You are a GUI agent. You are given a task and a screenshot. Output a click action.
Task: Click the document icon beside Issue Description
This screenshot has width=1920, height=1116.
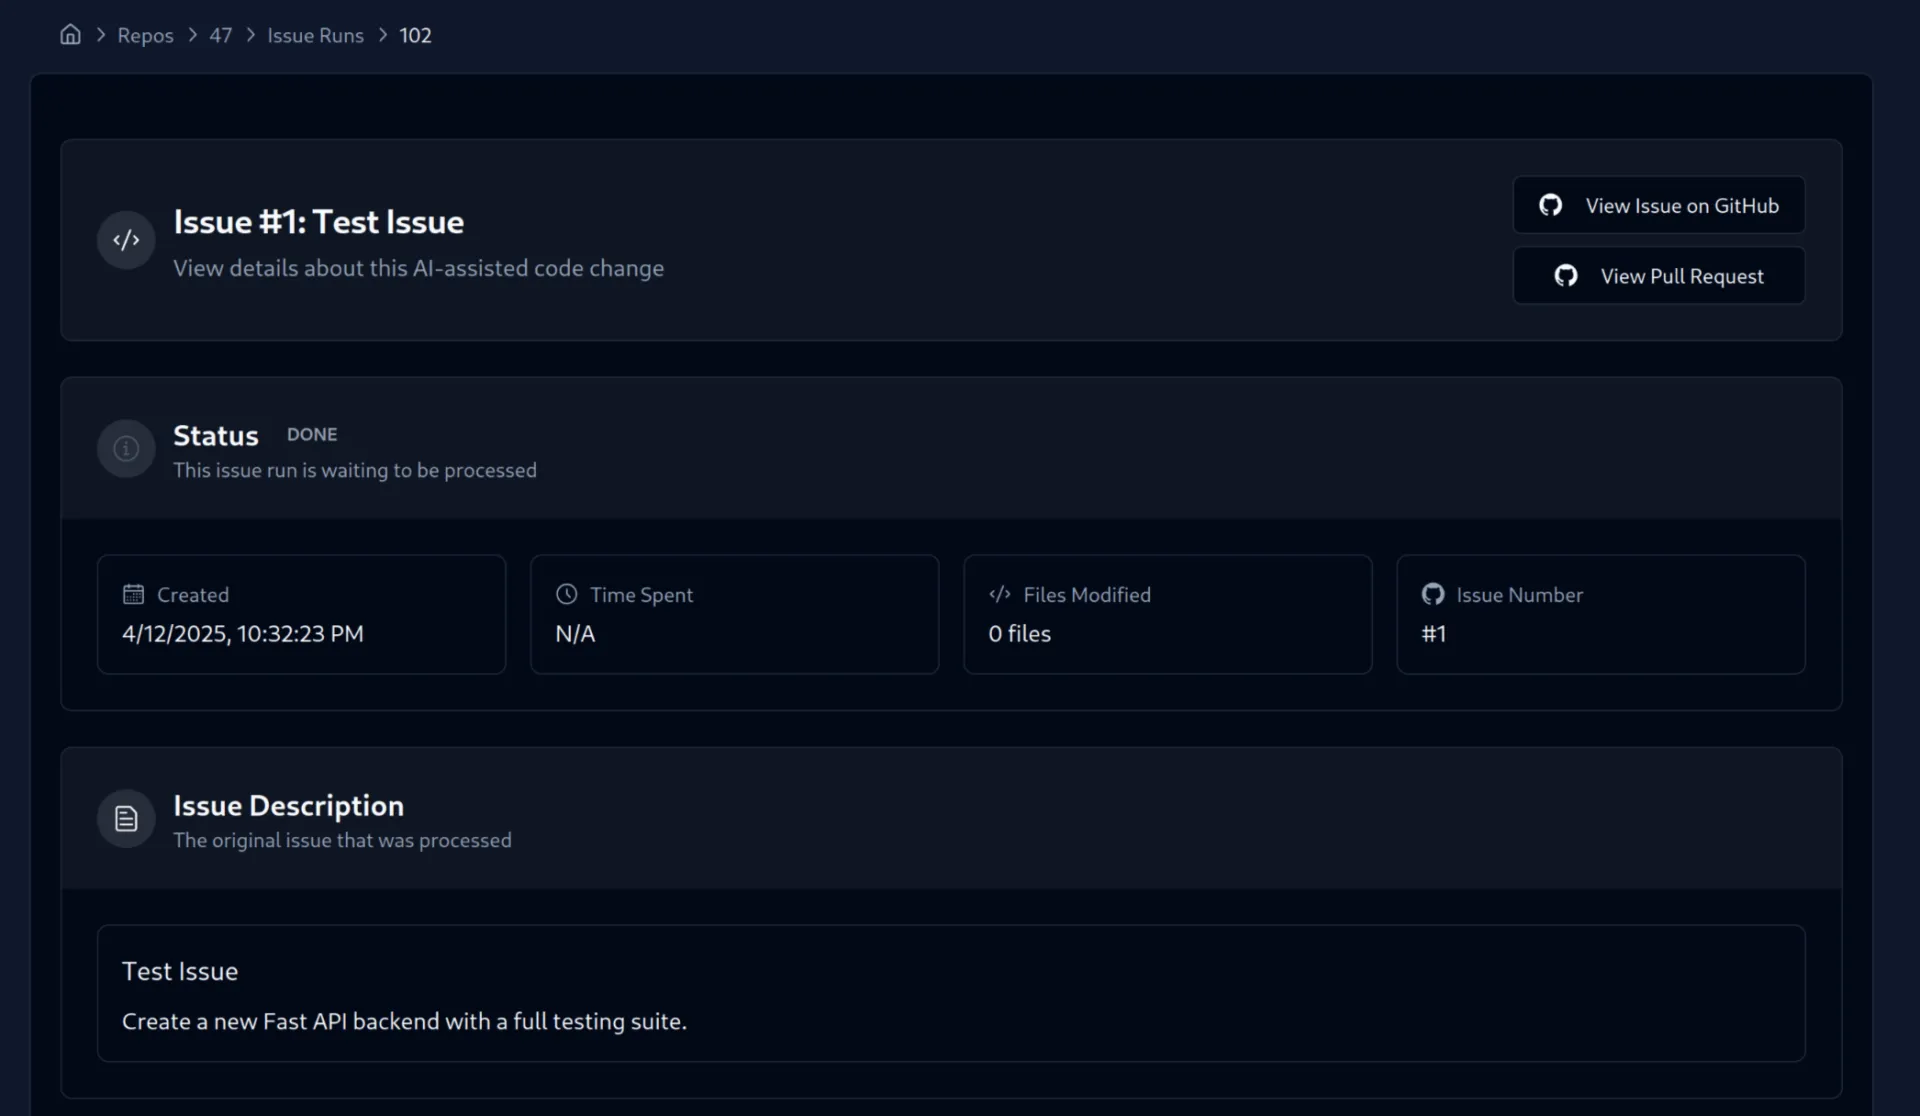click(126, 819)
